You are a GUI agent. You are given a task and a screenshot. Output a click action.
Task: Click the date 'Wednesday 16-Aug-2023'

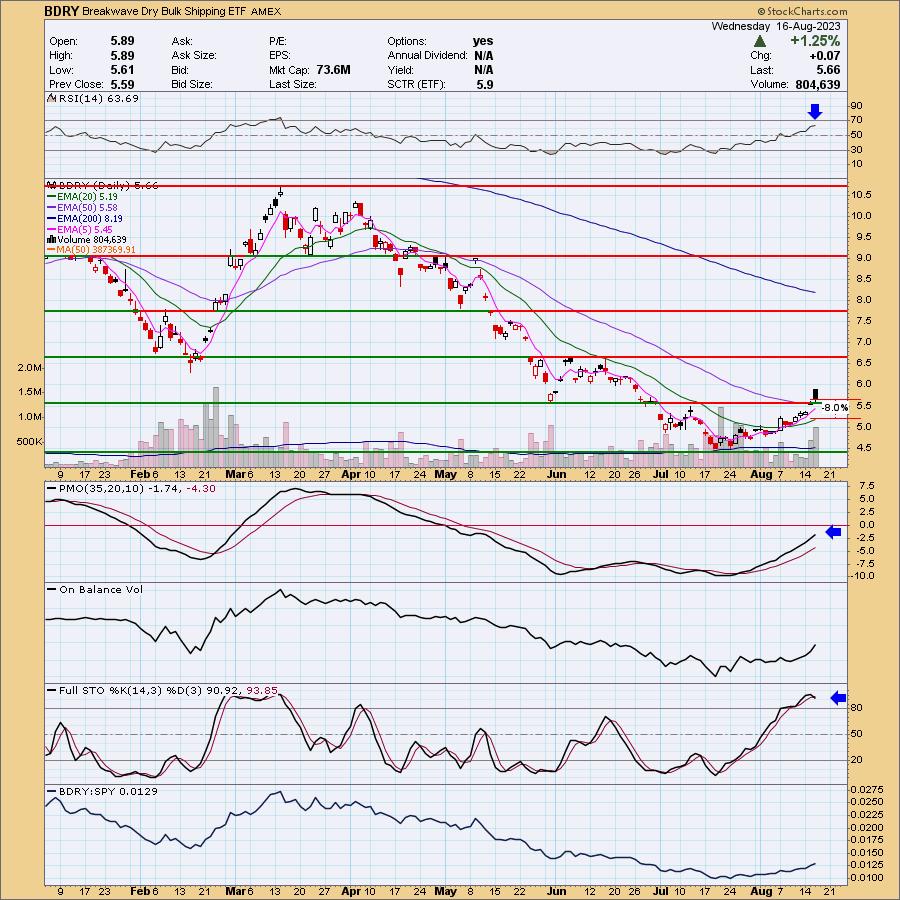[775, 26]
